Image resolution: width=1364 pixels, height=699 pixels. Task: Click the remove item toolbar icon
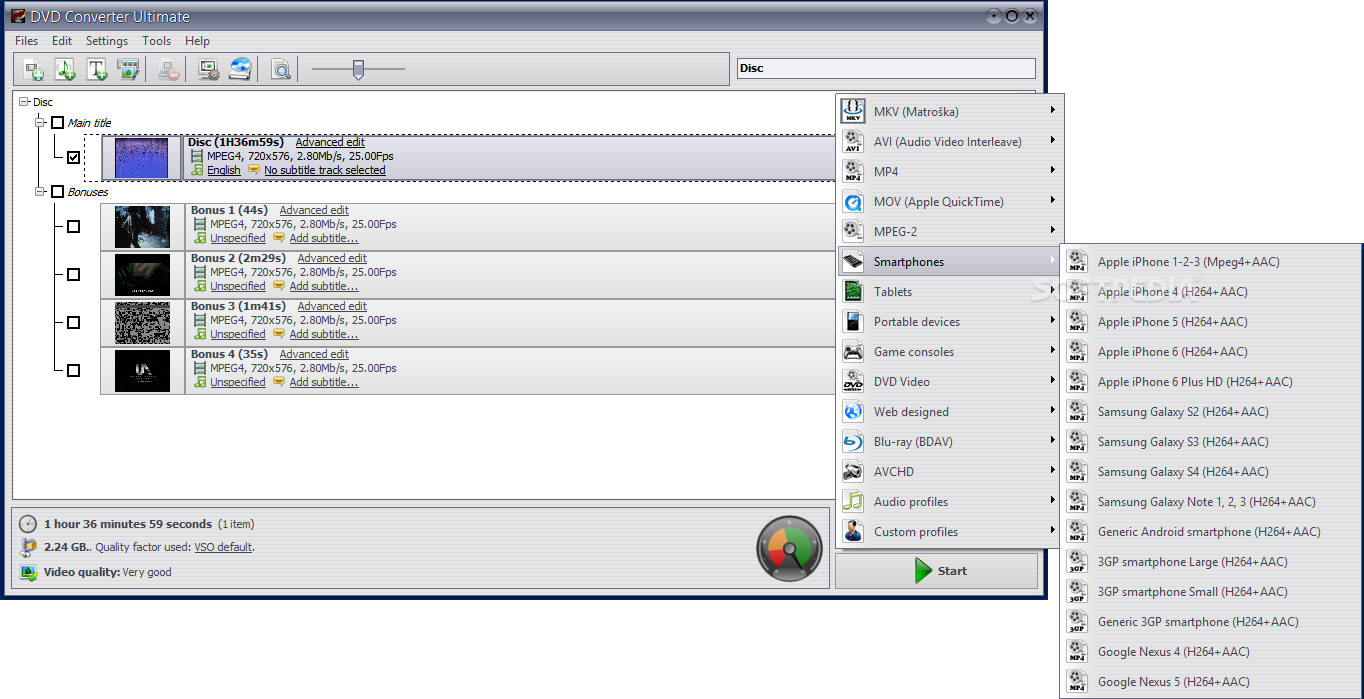pyautogui.click(x=168, y=69)
